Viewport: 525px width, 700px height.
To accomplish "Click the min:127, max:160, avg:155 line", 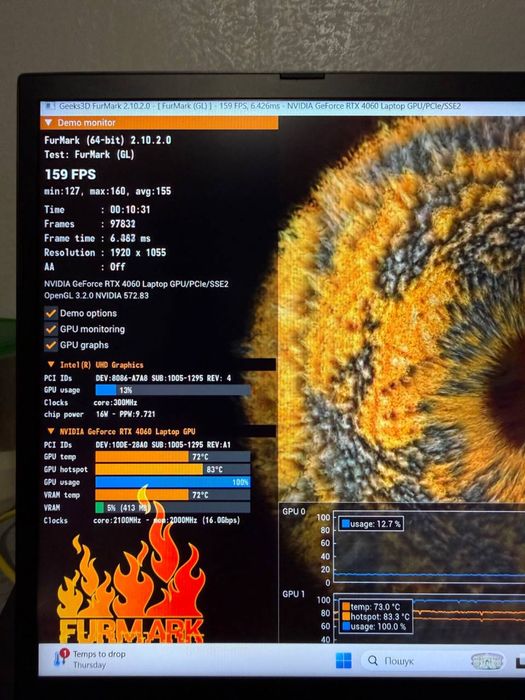I will pos(108,192).
